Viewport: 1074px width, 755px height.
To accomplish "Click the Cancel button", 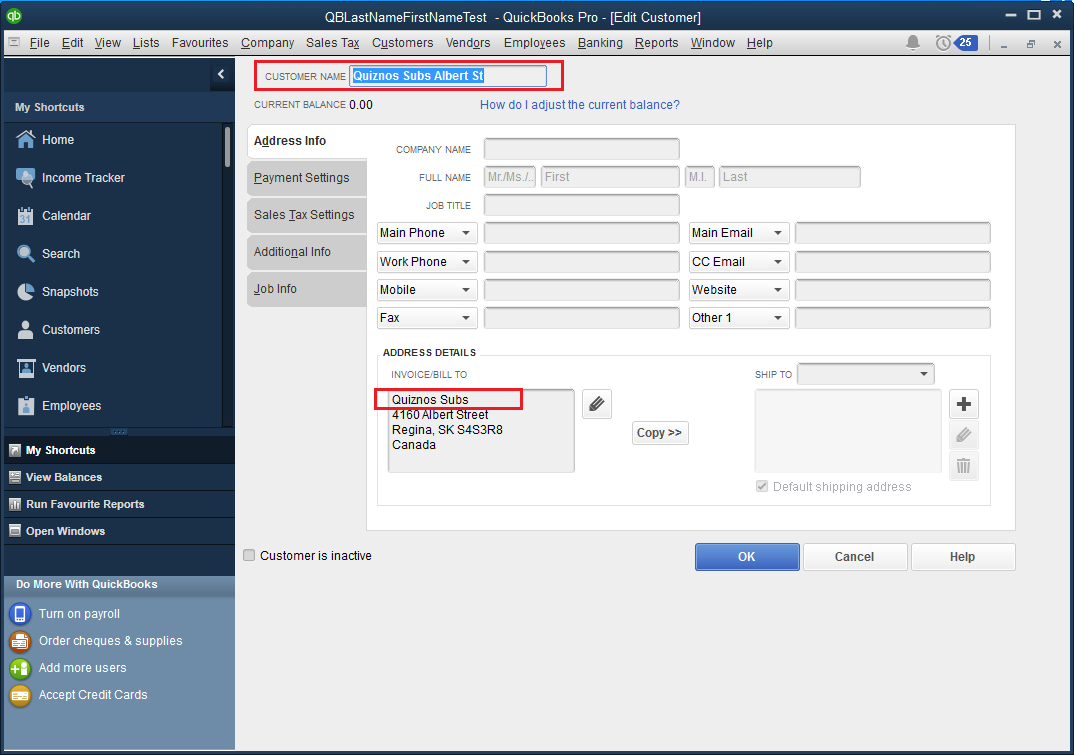I will click(855, 557).
